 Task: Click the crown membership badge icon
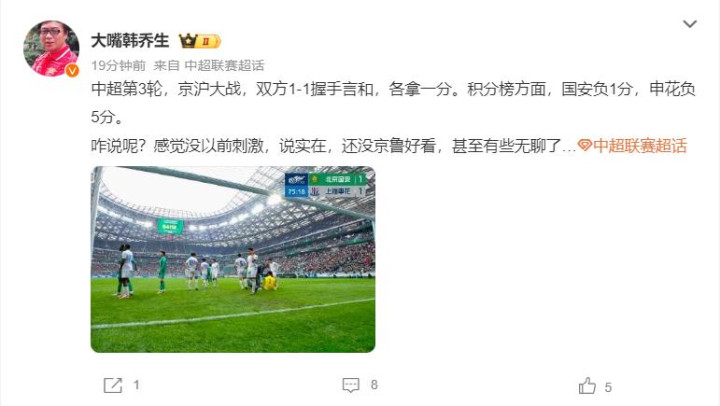(x=188, y=41)
